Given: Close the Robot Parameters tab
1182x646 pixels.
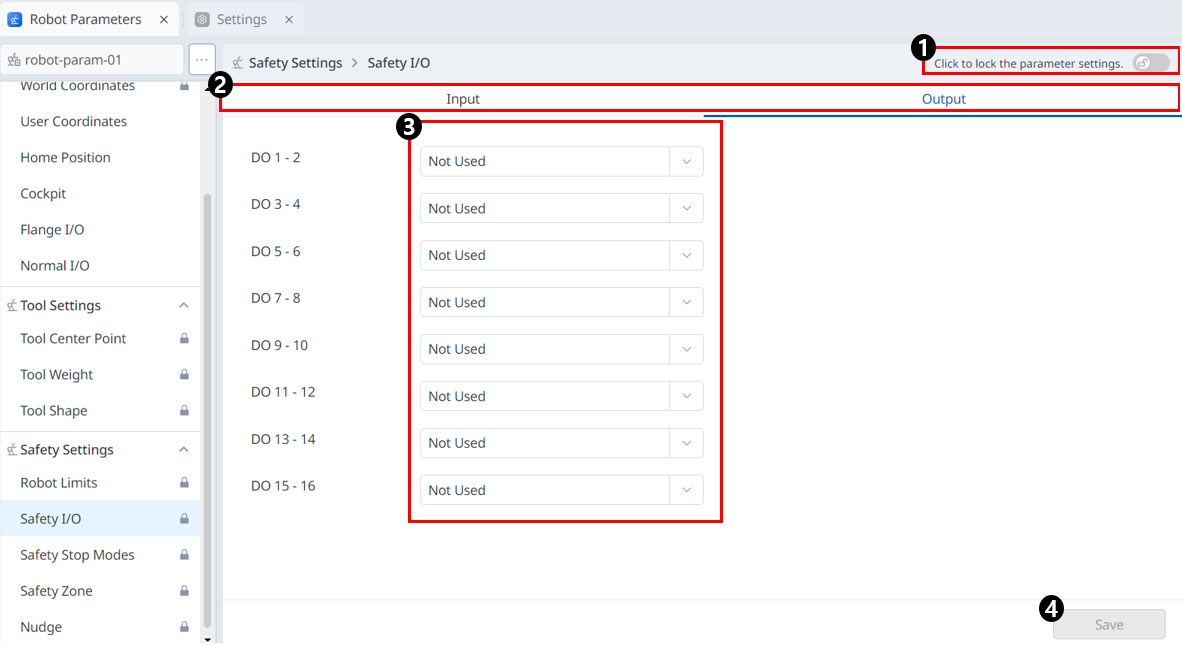Looking at the screenshot, I should [x=164, y=19].
